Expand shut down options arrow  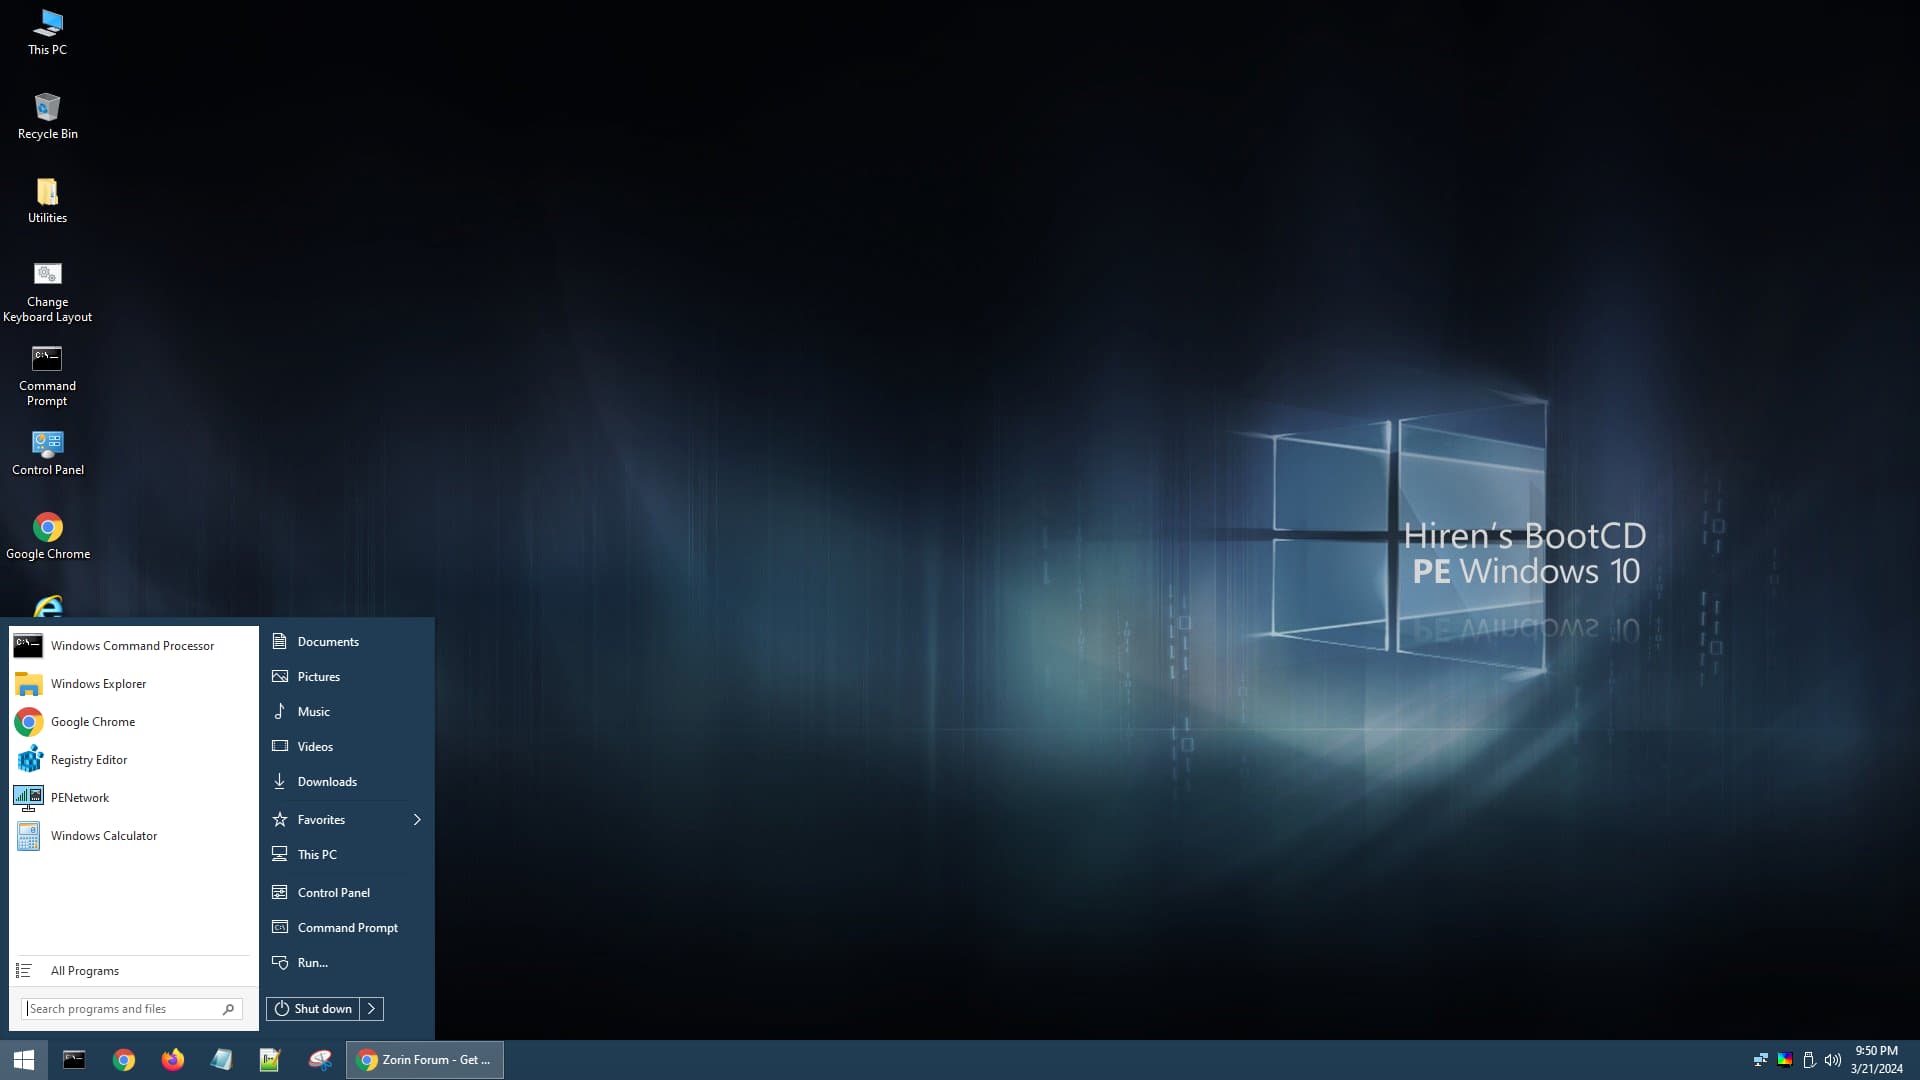(x=371, y=1009)
